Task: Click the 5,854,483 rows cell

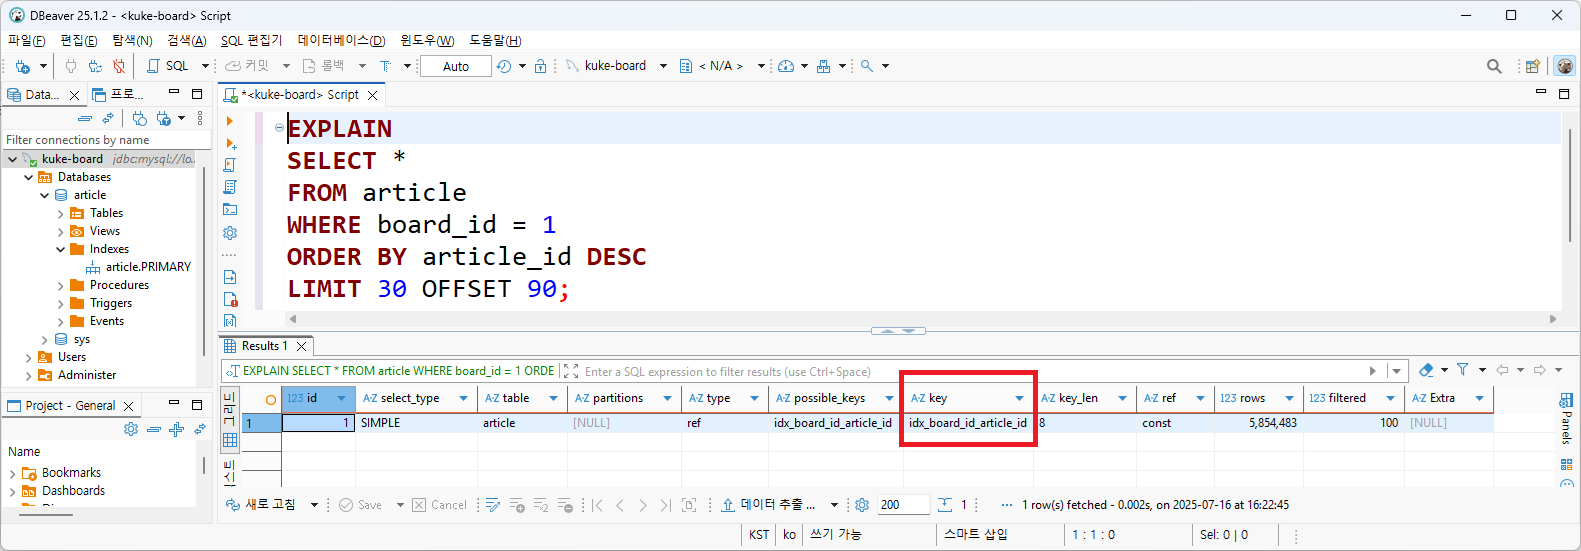Action: 1258,423
